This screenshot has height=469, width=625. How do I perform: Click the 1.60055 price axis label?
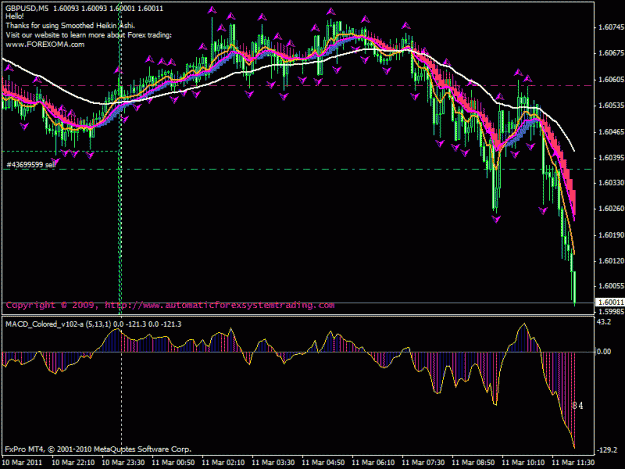pos(611,286)
